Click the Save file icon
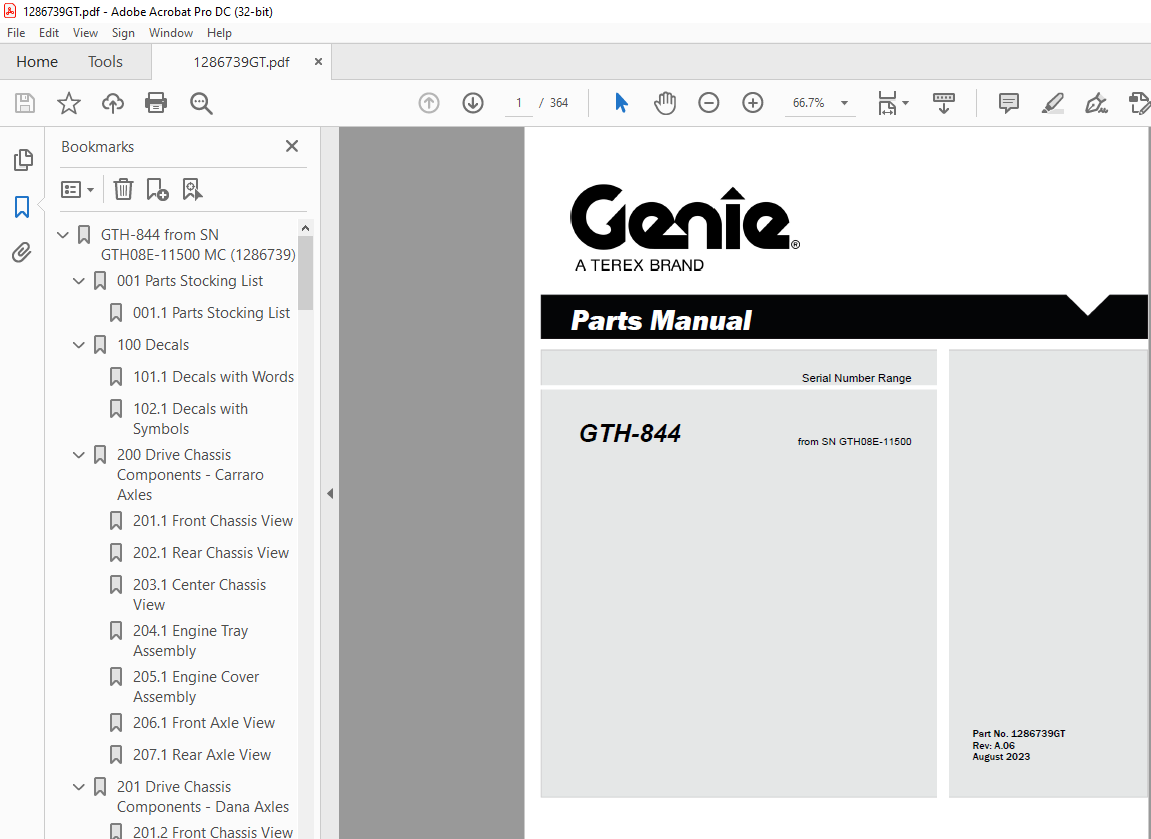 coord(25,103)
